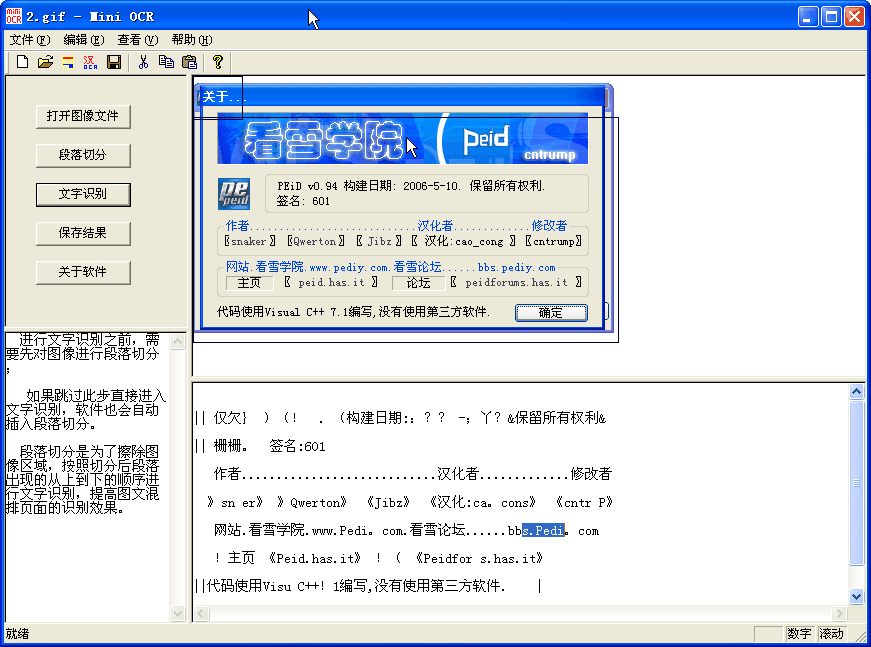
Task: Click the result text '网站.看雪学院.www.Pedi'
Action: [x=289, y=530]
